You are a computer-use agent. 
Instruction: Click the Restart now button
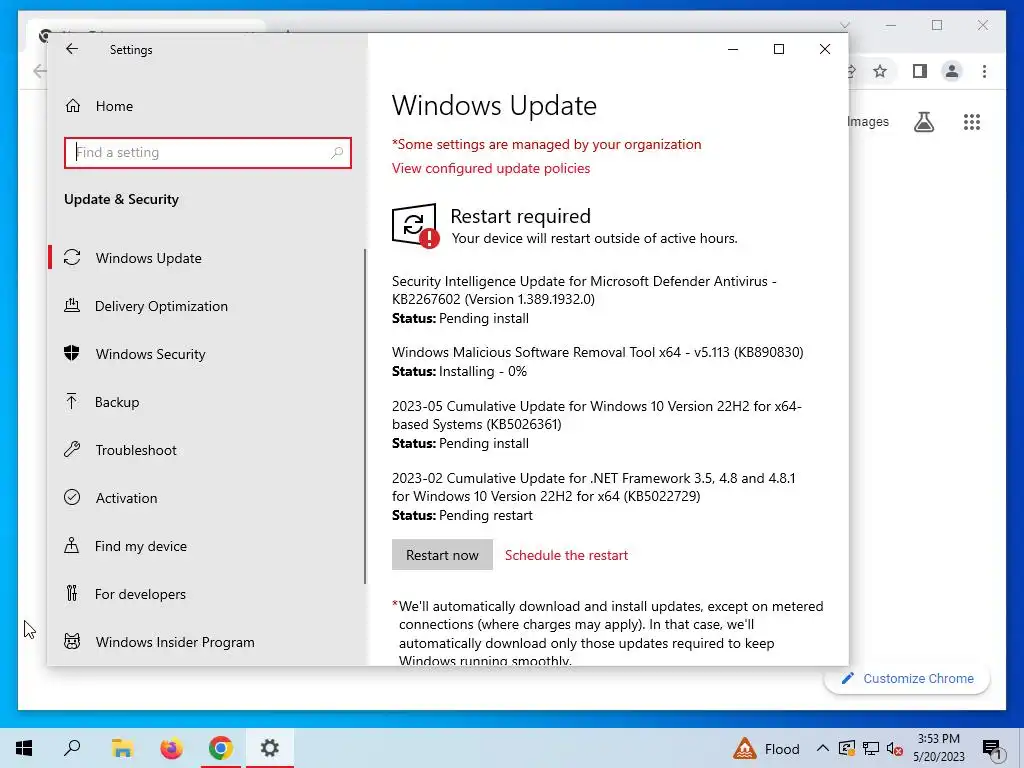(x=442, y=554)
